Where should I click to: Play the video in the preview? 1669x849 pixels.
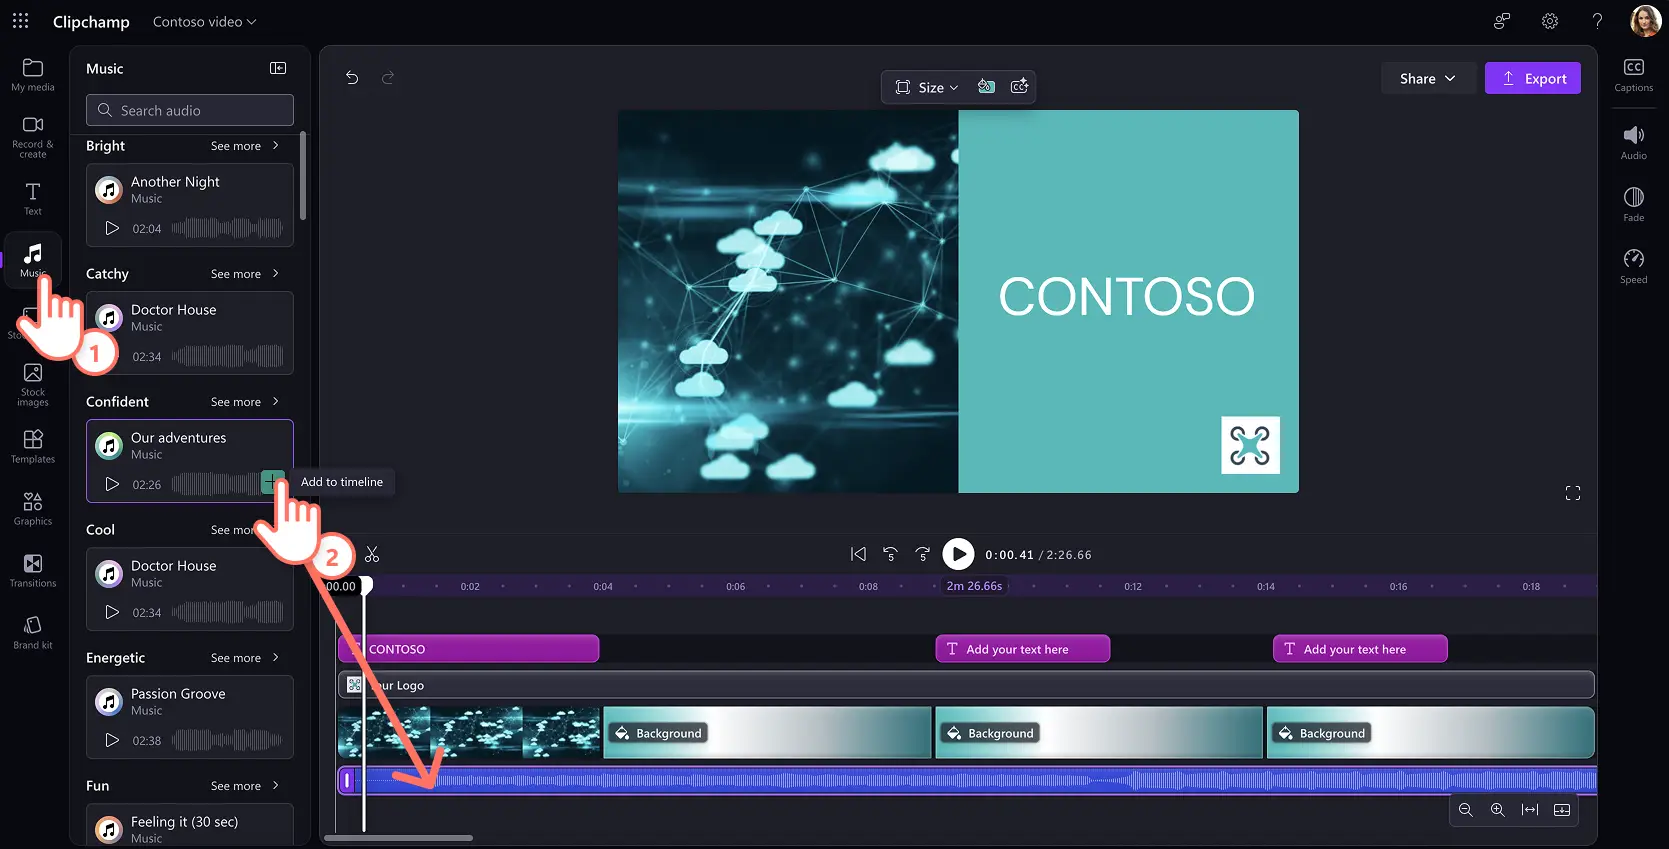958,554
